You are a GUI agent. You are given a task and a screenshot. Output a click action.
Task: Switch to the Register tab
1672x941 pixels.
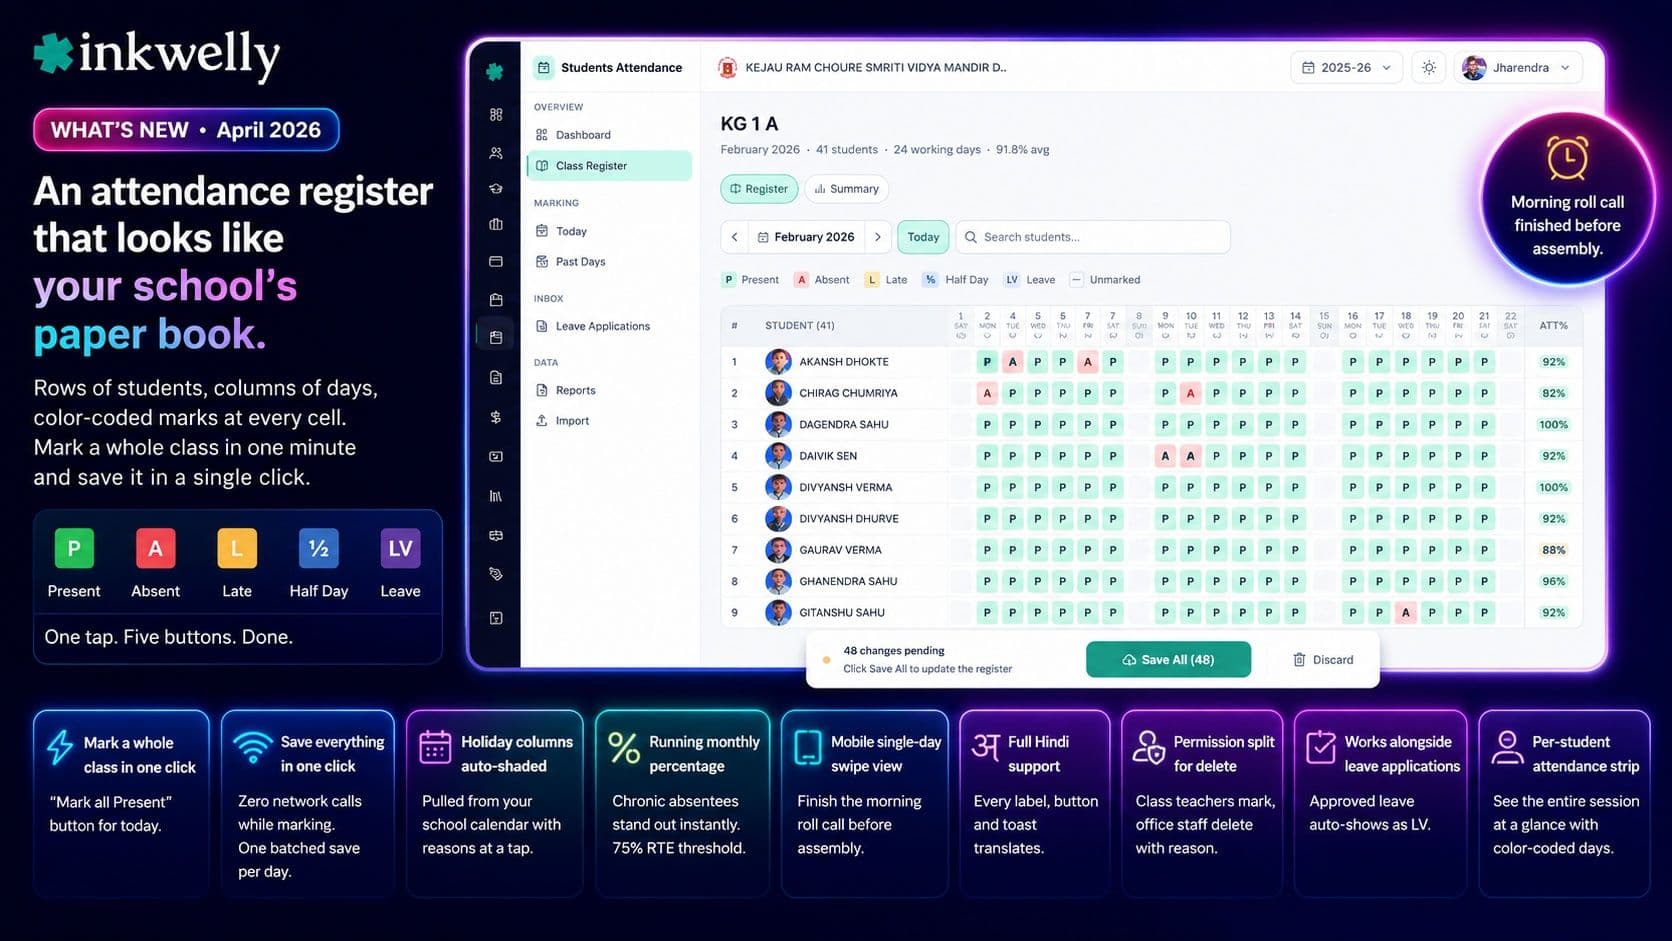[759, 189]
